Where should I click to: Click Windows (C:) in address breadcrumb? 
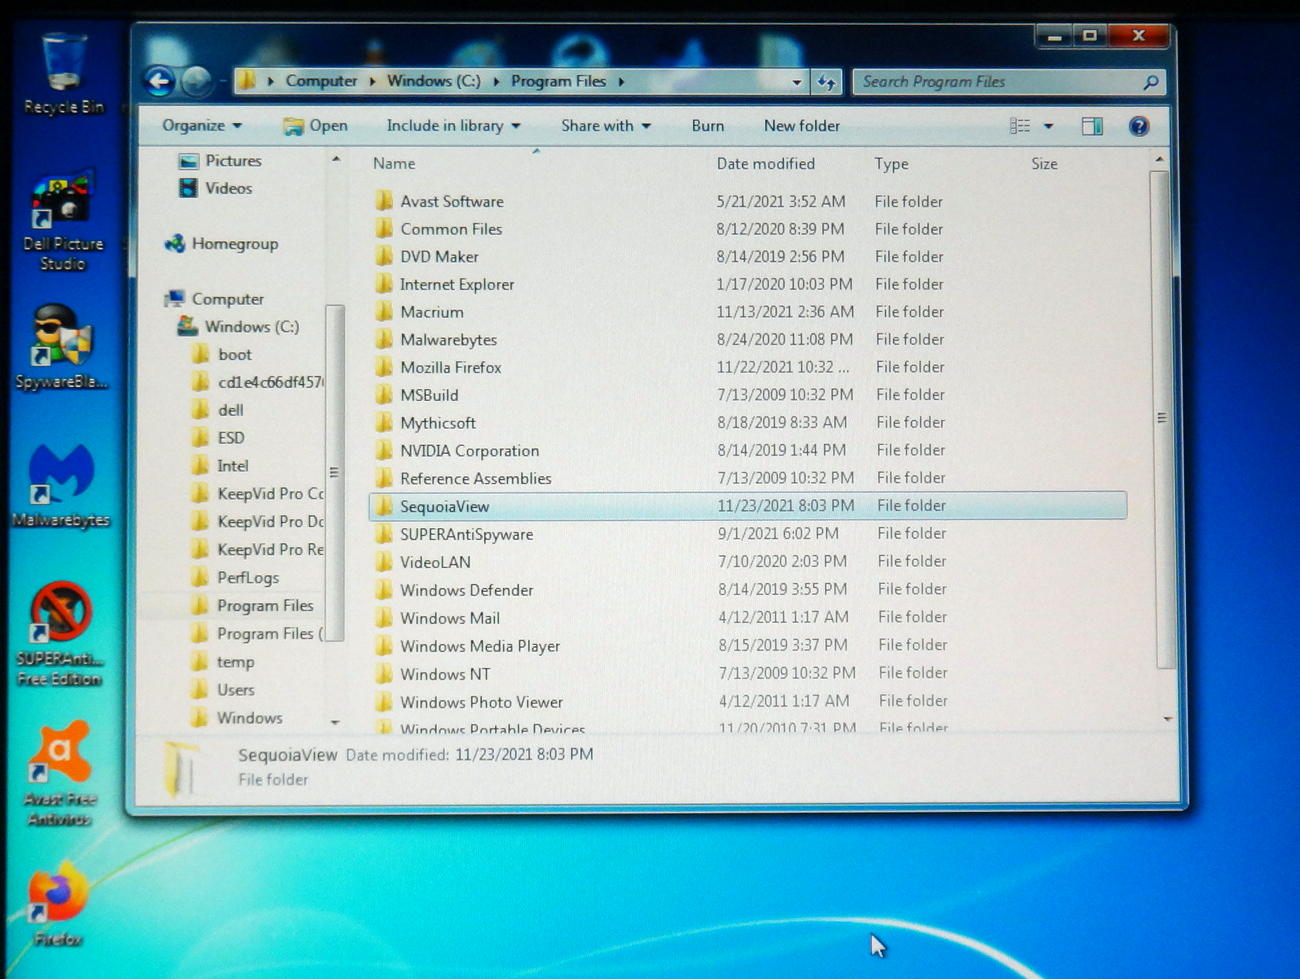tap(434, 81)
